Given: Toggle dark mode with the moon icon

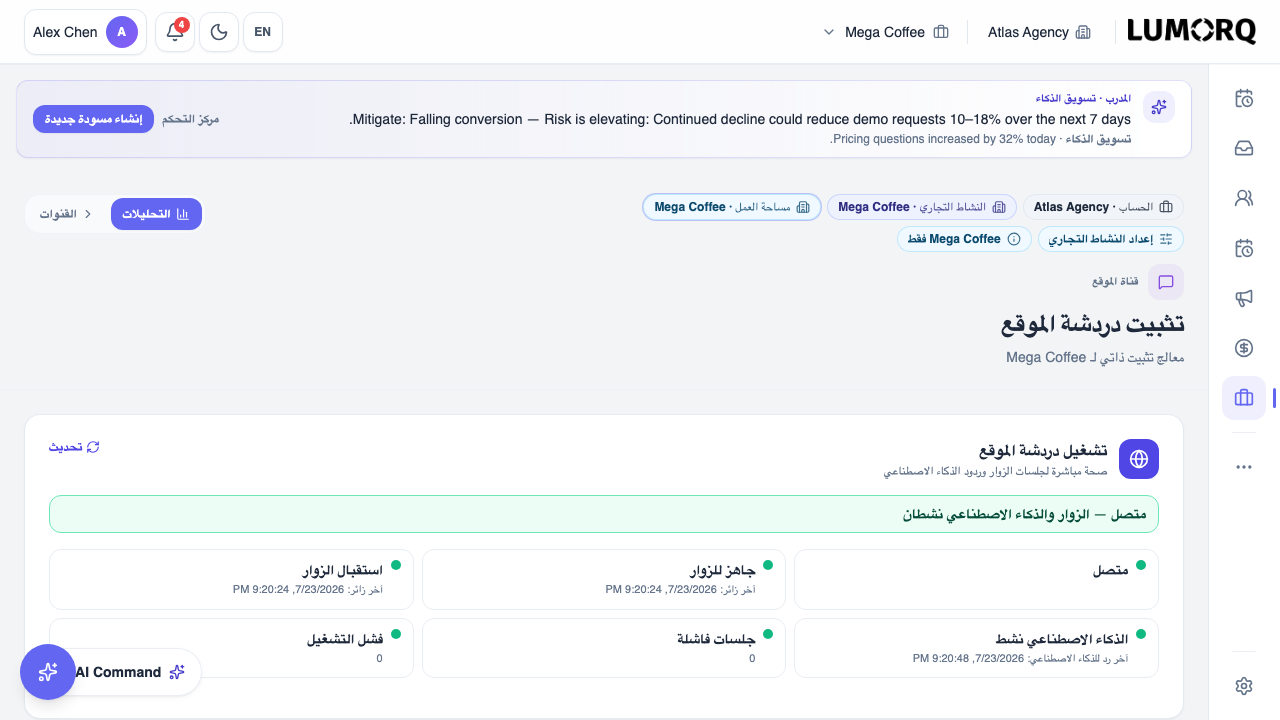Looking at the screenshot, I should tap(219, 32).
